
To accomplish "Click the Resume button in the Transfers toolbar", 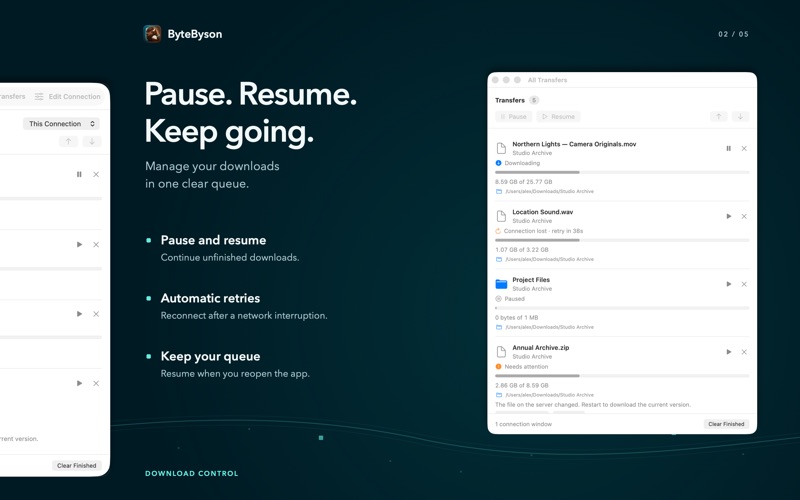I will click(558, 117).
